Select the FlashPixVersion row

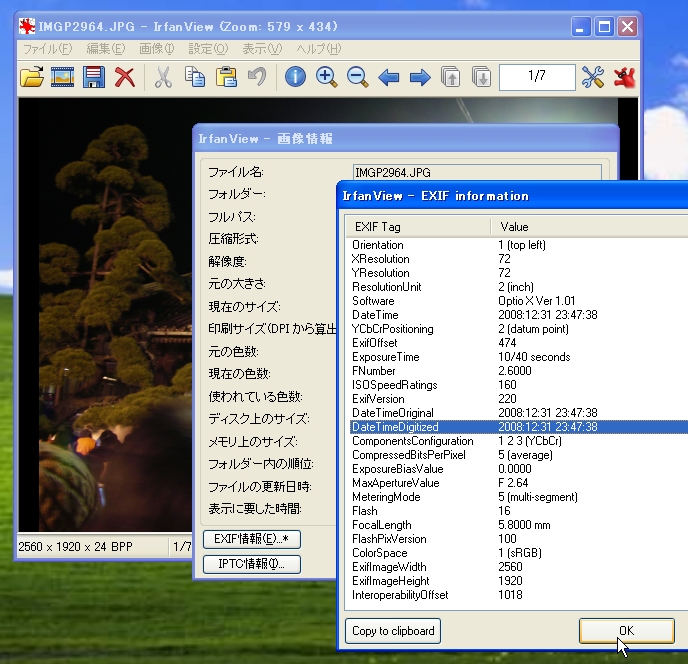pos(519,539)
